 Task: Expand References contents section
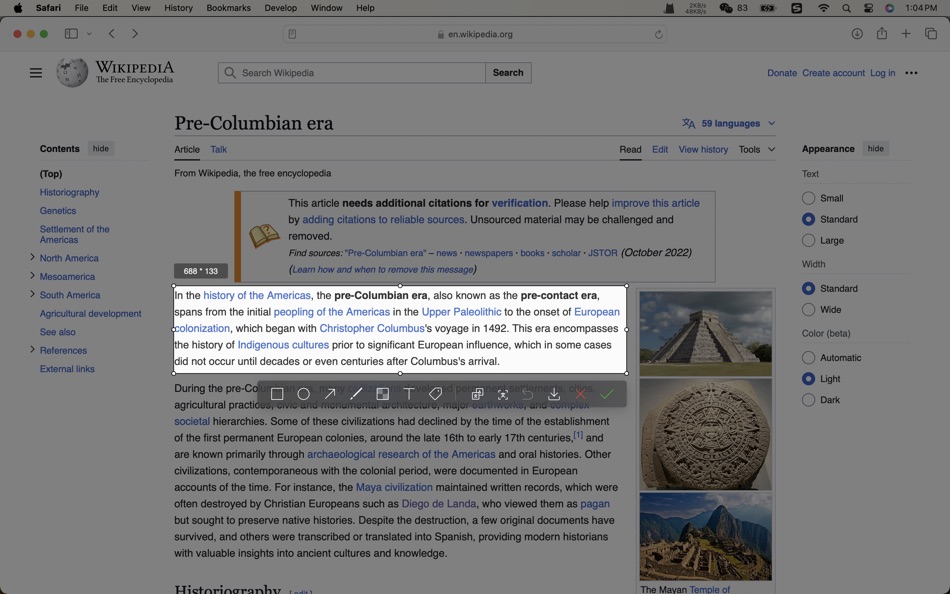[x=32, y=350]
